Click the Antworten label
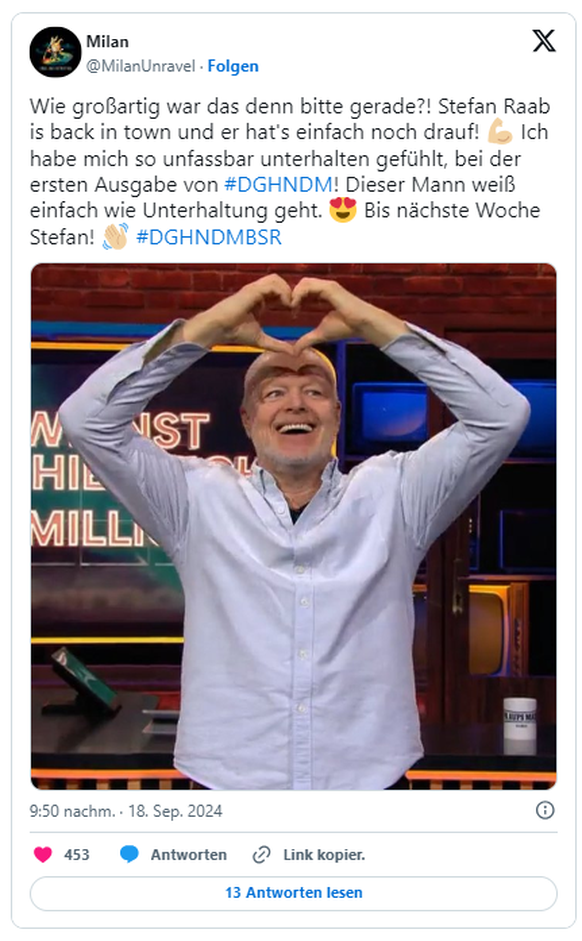Viewport: 582px width, 941px height. pos(188,855)
